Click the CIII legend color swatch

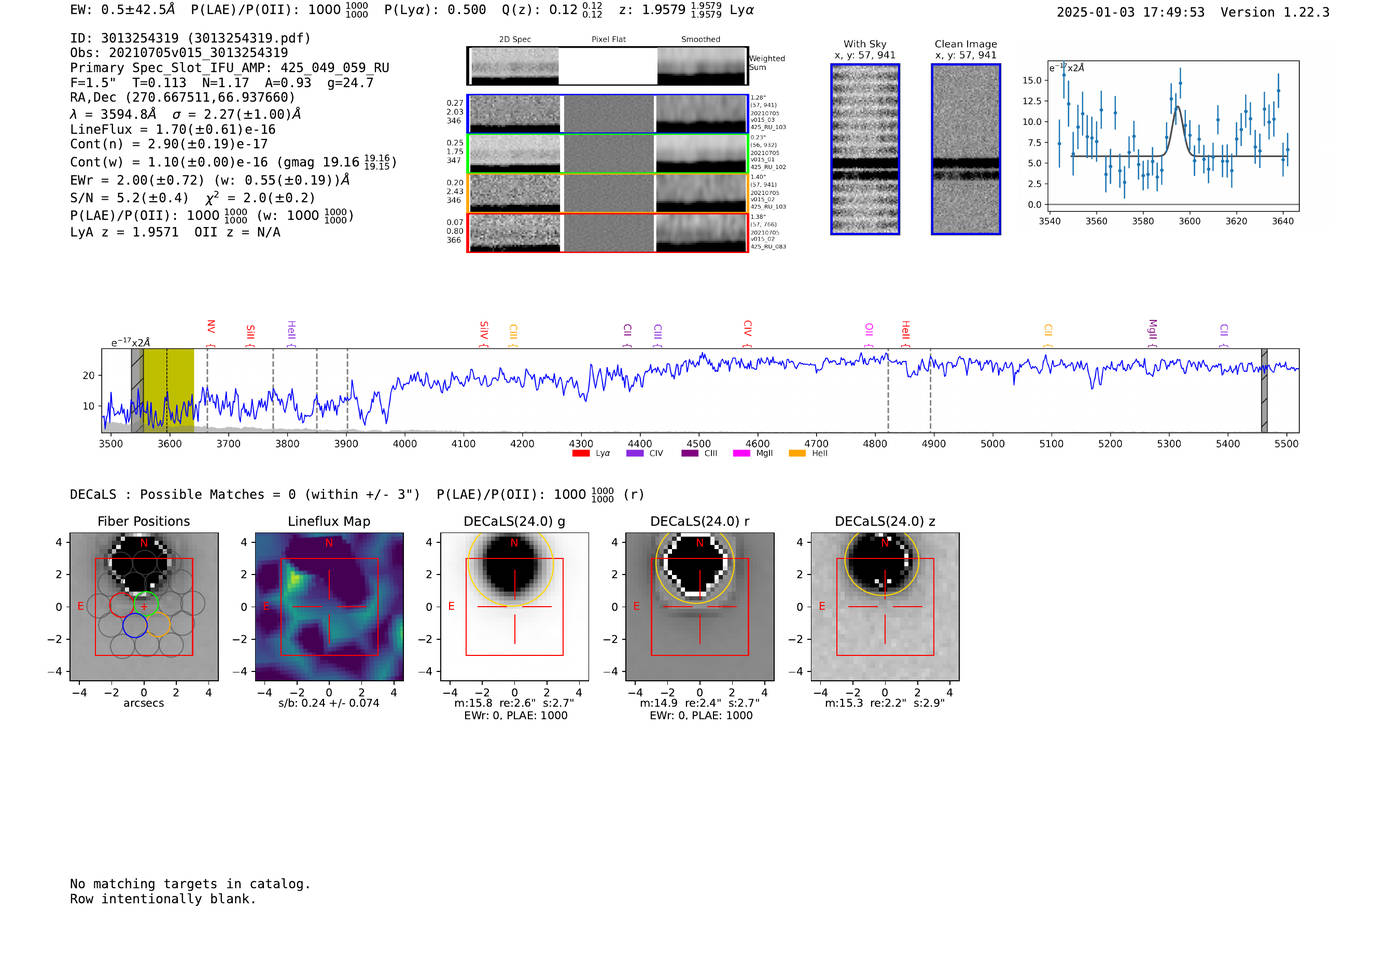click(690, 453)
